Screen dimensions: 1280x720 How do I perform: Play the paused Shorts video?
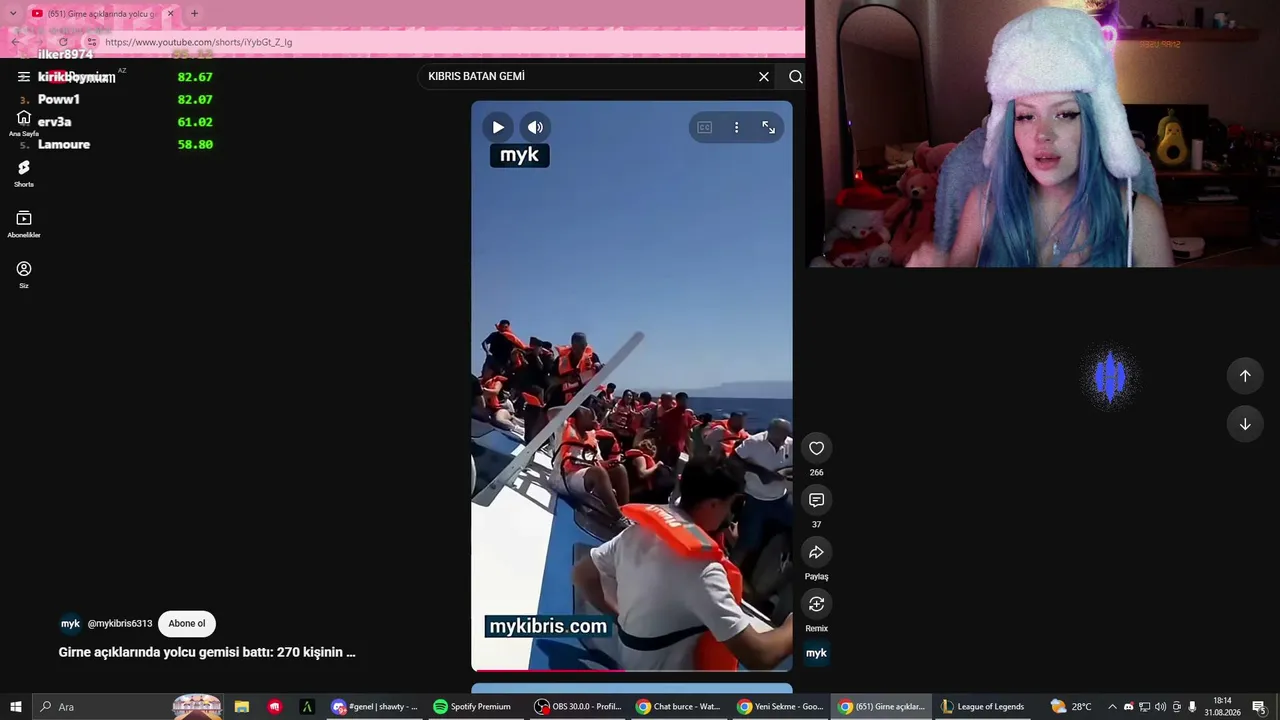pyautogui.click(x=497, y=127)
